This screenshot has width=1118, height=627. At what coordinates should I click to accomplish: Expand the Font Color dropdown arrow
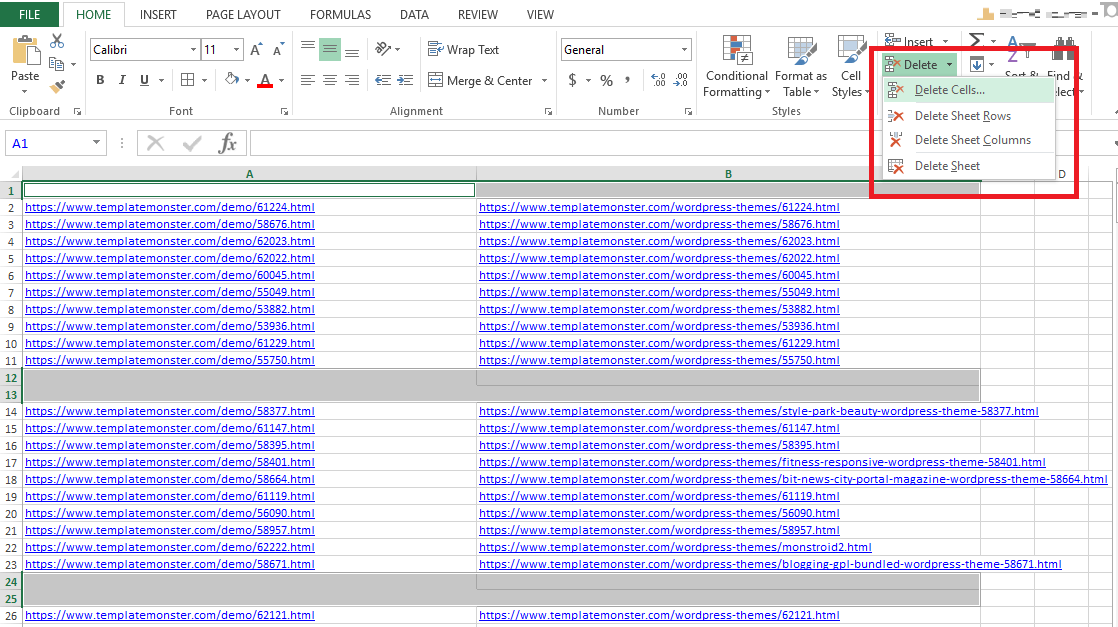pos(281,80)
